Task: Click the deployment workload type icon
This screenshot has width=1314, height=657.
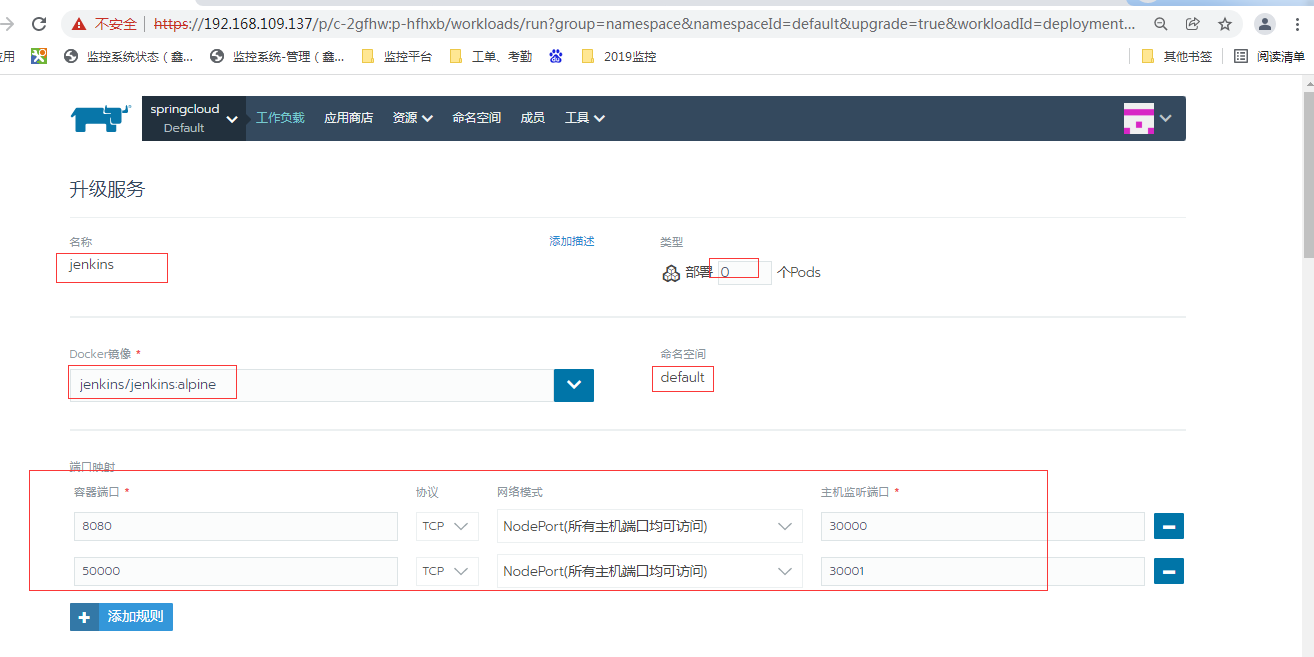Action: click(671, 273)
